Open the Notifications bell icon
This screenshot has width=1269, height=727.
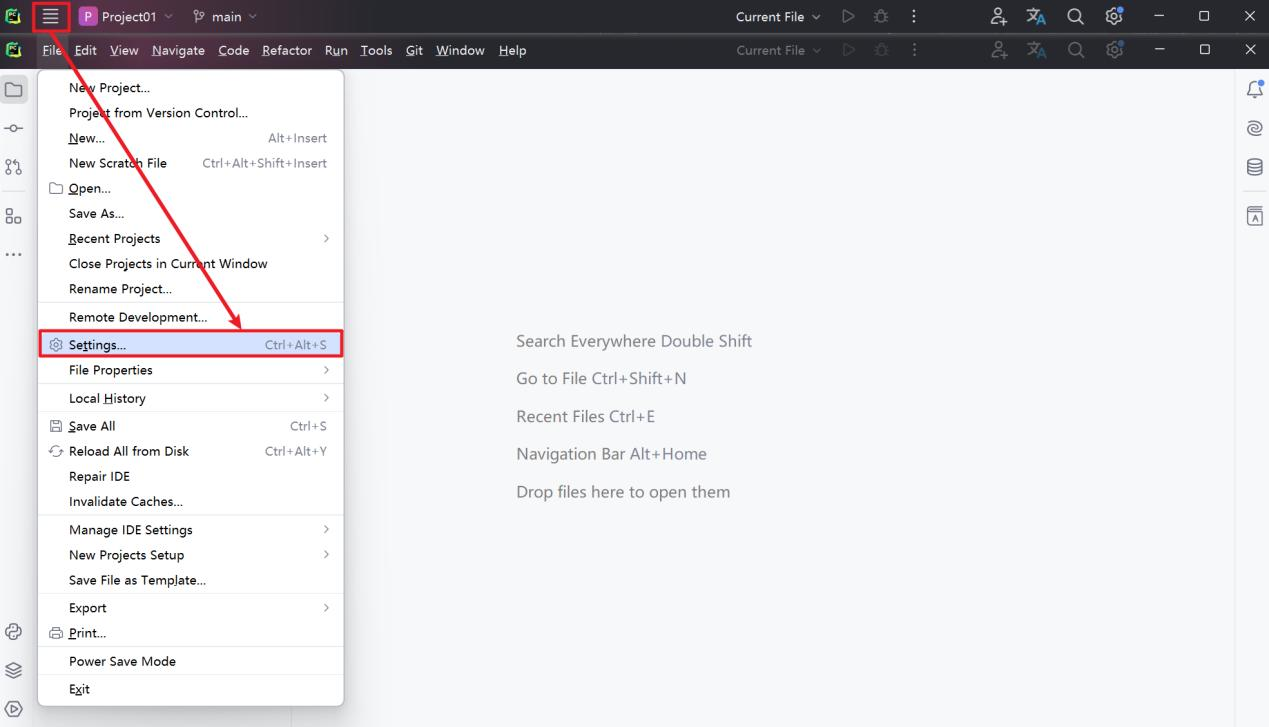point(1254,90)
